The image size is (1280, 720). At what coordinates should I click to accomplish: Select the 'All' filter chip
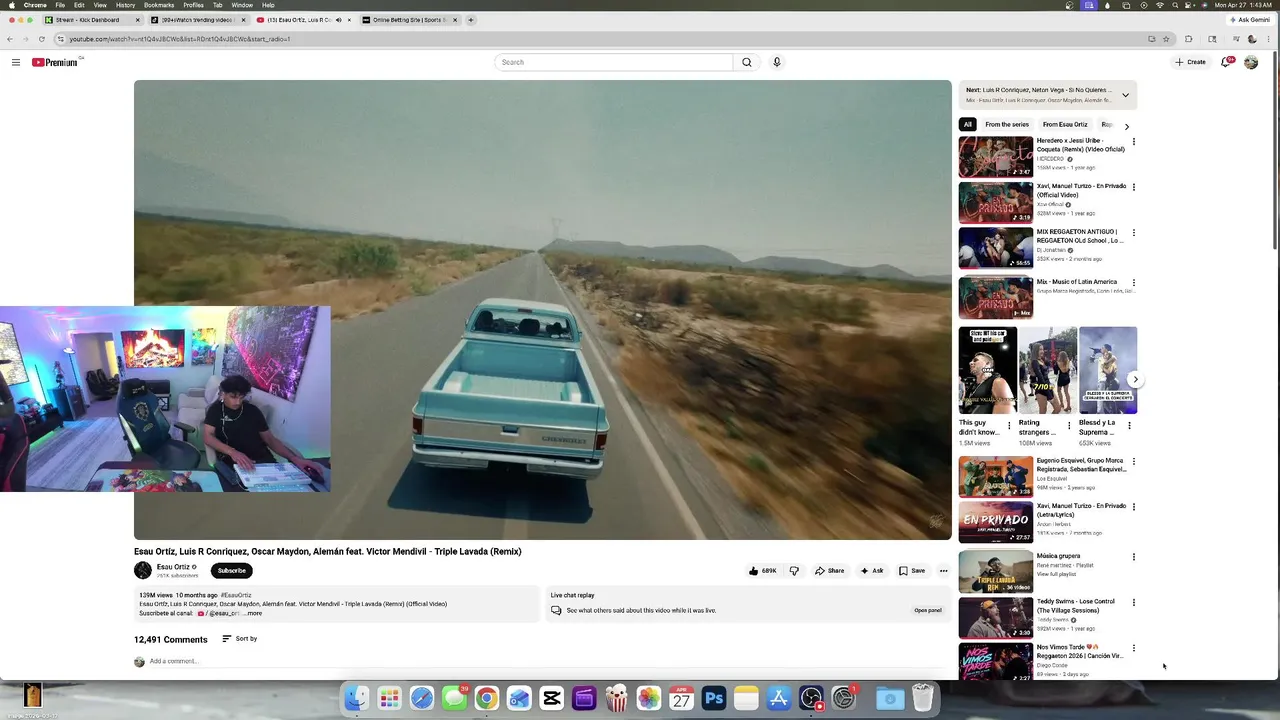tap(967, 125)
